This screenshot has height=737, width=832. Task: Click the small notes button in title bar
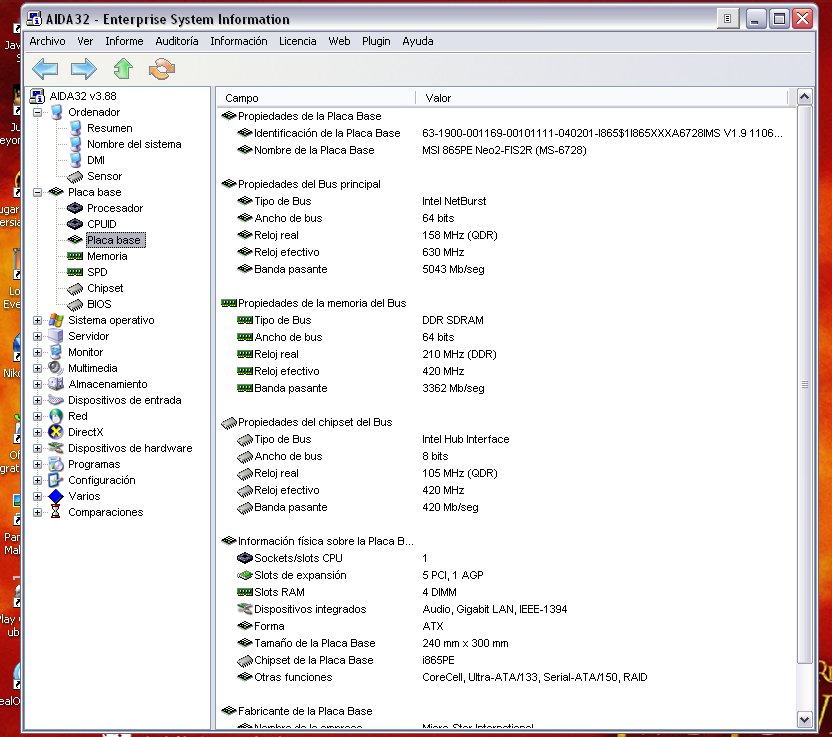point(727,19)
